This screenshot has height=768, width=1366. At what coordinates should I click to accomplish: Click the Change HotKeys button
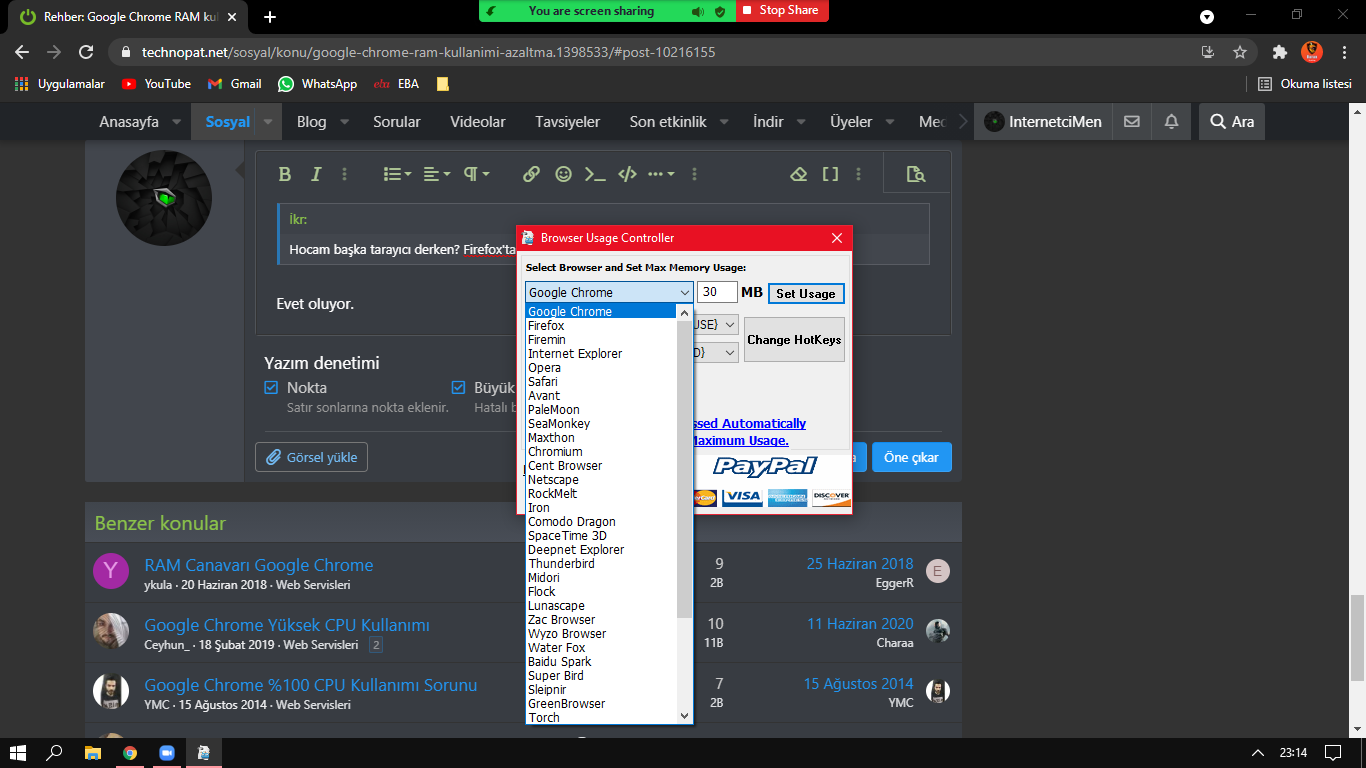[x=795, y=340]
